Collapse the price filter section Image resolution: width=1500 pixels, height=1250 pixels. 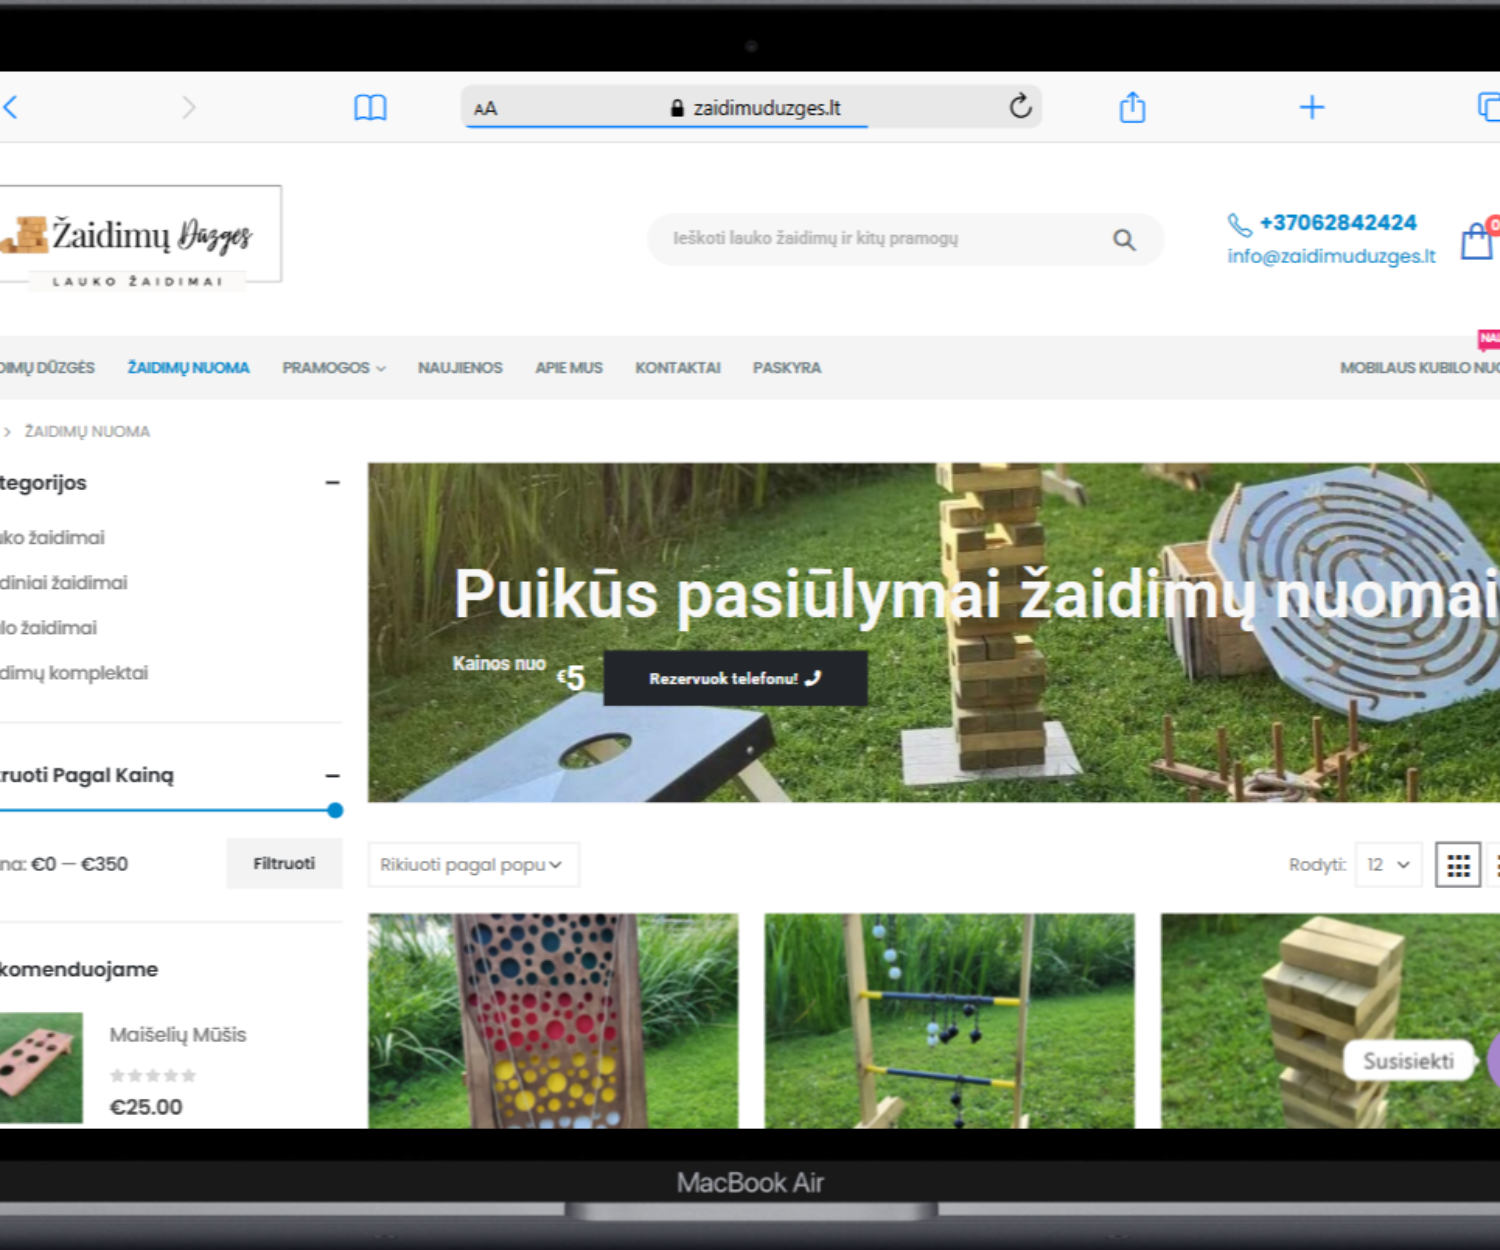(x=332, y=776)
